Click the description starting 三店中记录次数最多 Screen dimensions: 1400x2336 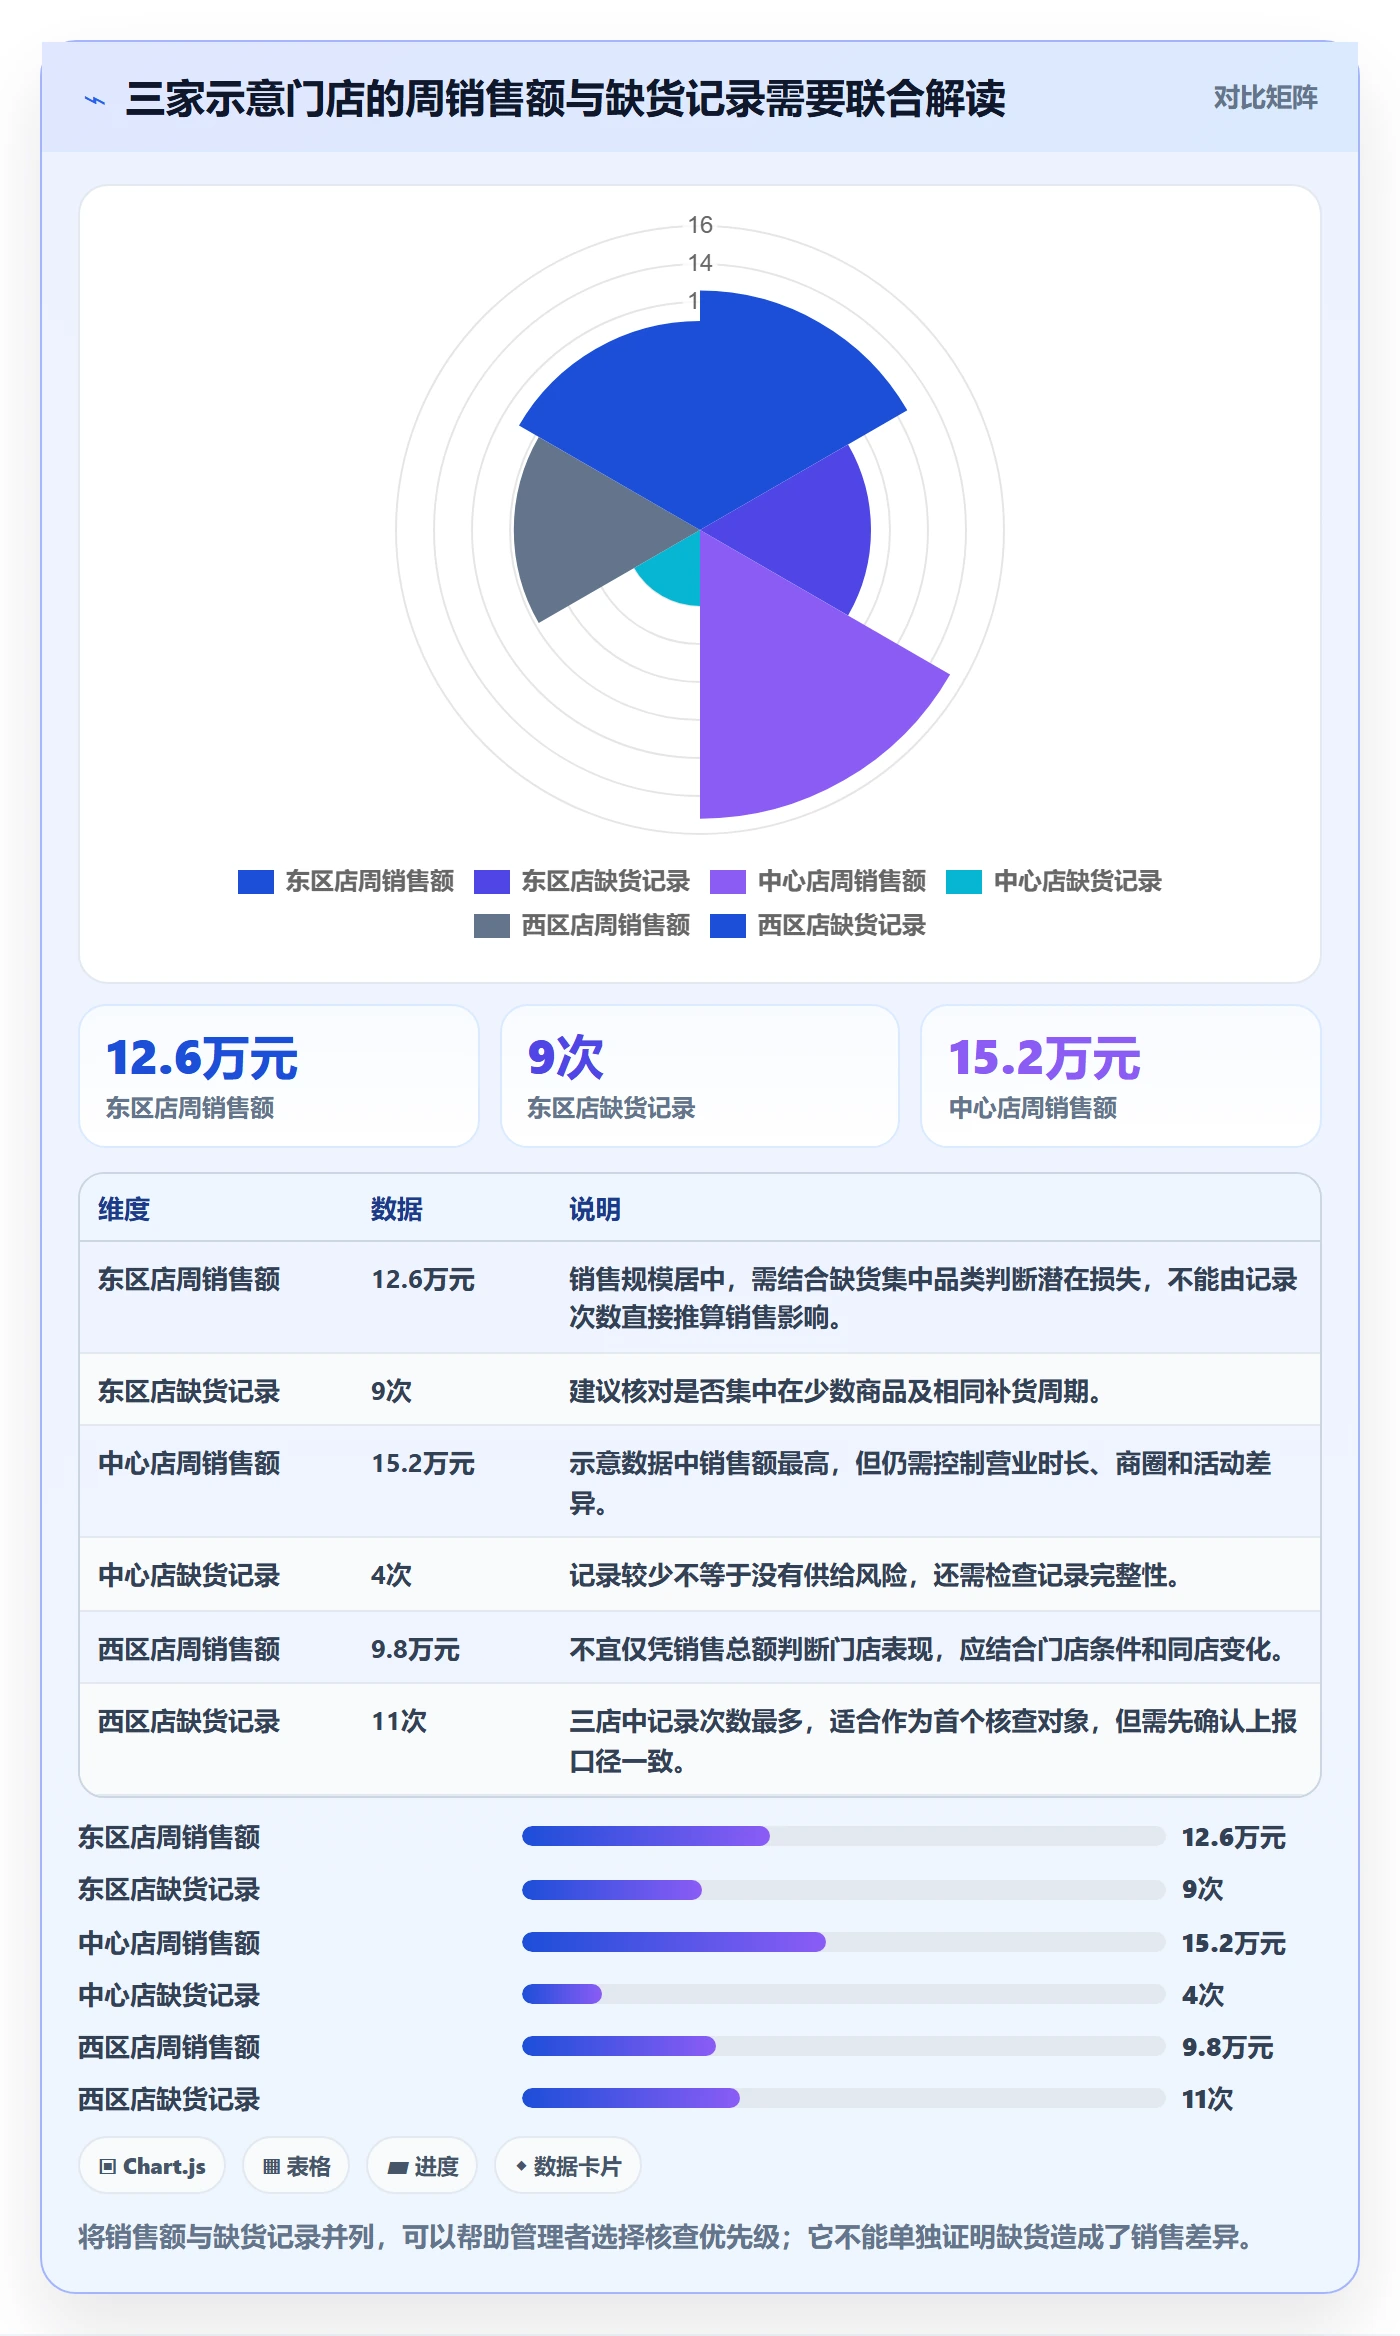pyautogui.click(x=933, y=1740)
